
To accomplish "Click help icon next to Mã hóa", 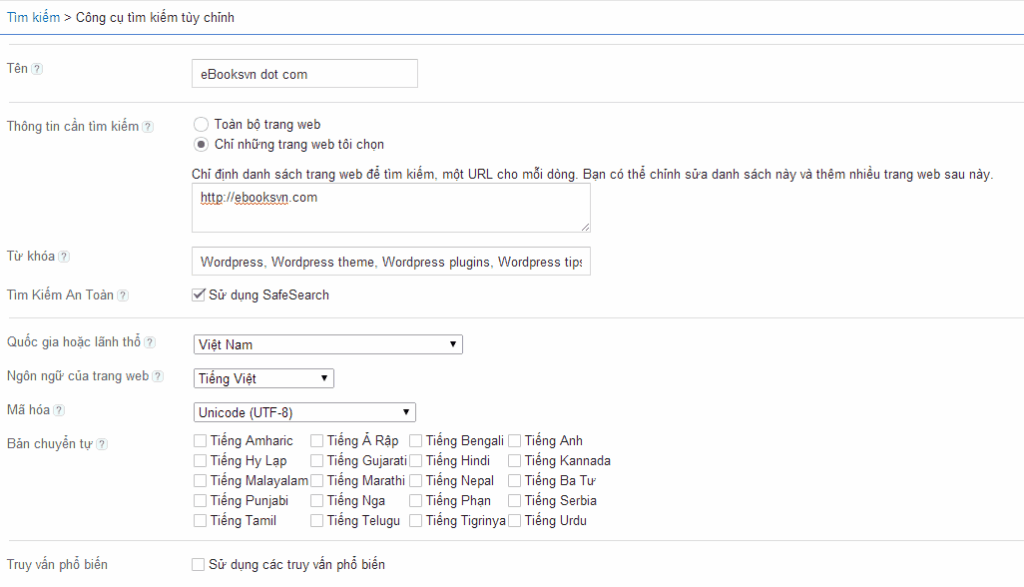I will point(59,410).
